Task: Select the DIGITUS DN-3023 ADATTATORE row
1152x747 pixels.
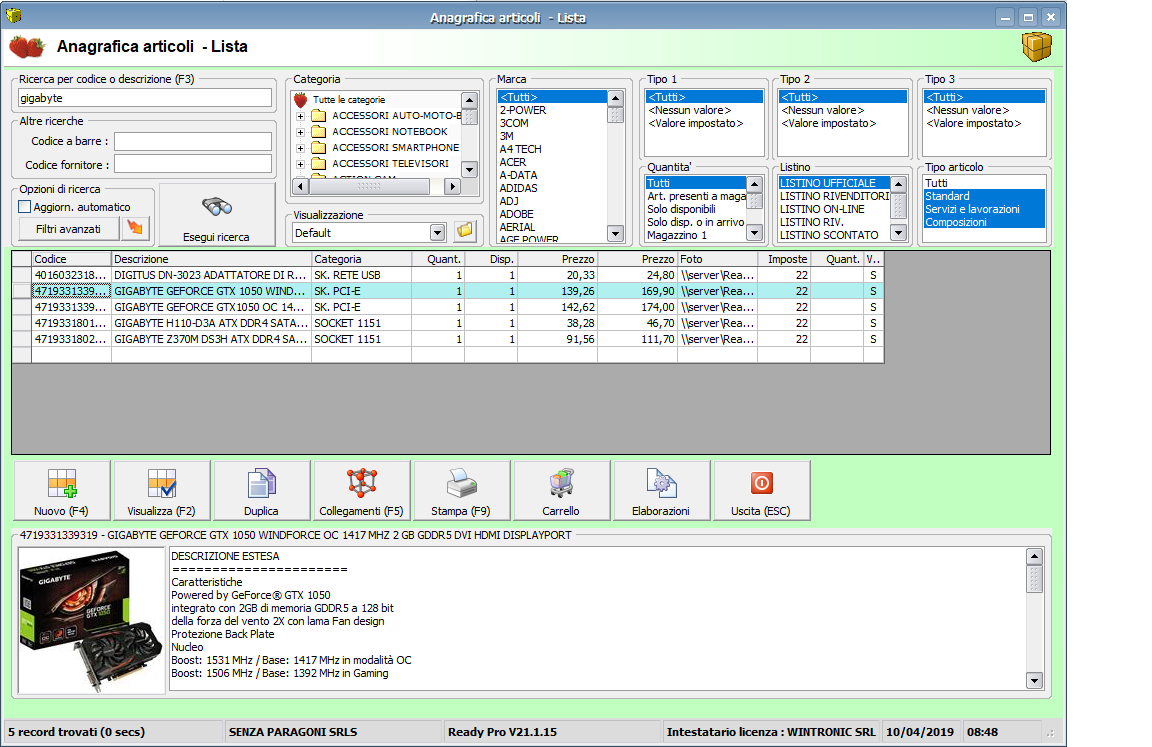Action: (448, 275)
